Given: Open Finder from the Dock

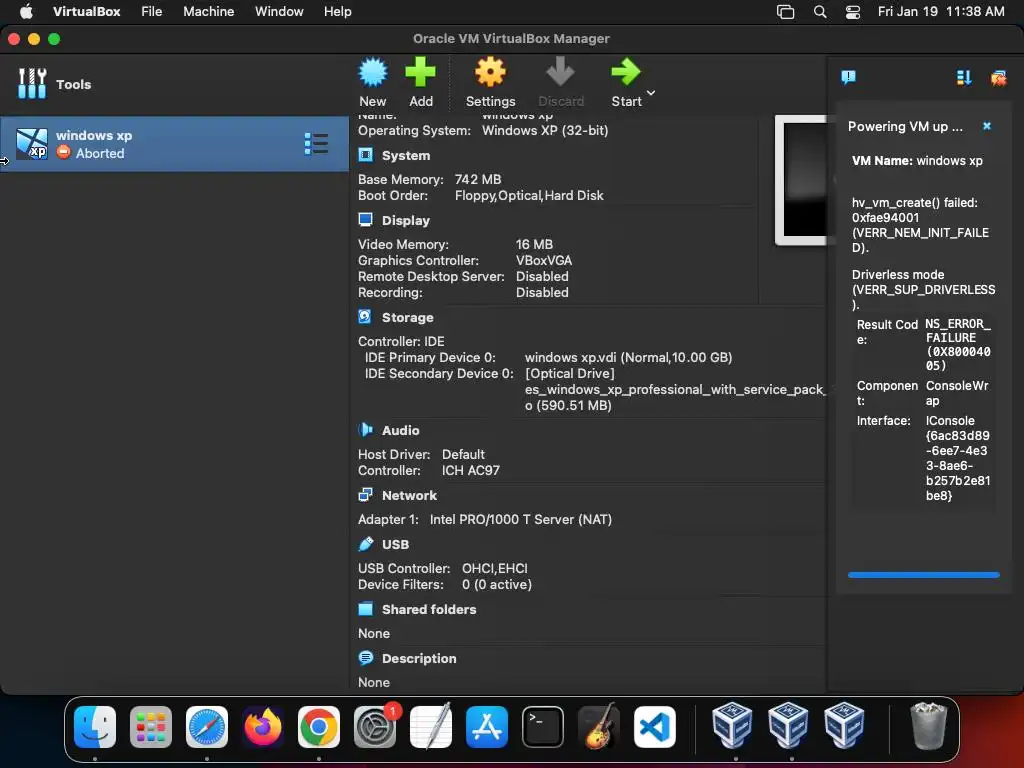Looking at the screenshot, I should [95, 727].
